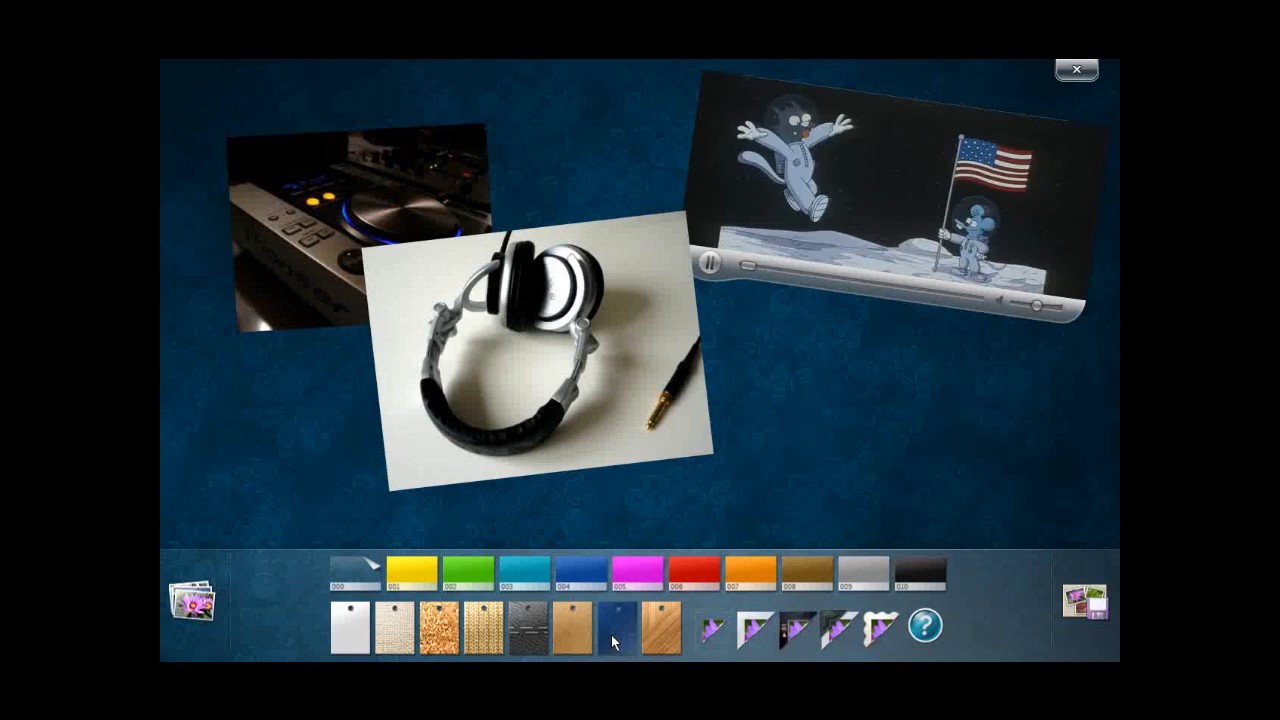Apply the white border photo frame style
This screenshot has width=1280, height=720.
tap(754, 630)
